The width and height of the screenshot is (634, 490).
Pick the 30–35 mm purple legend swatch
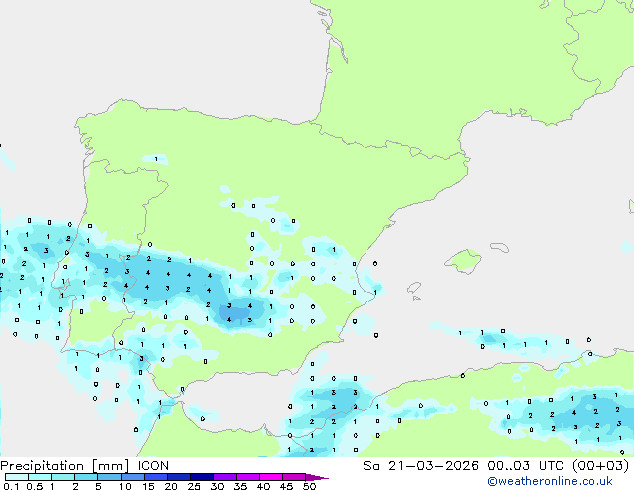tap(225, 477)
